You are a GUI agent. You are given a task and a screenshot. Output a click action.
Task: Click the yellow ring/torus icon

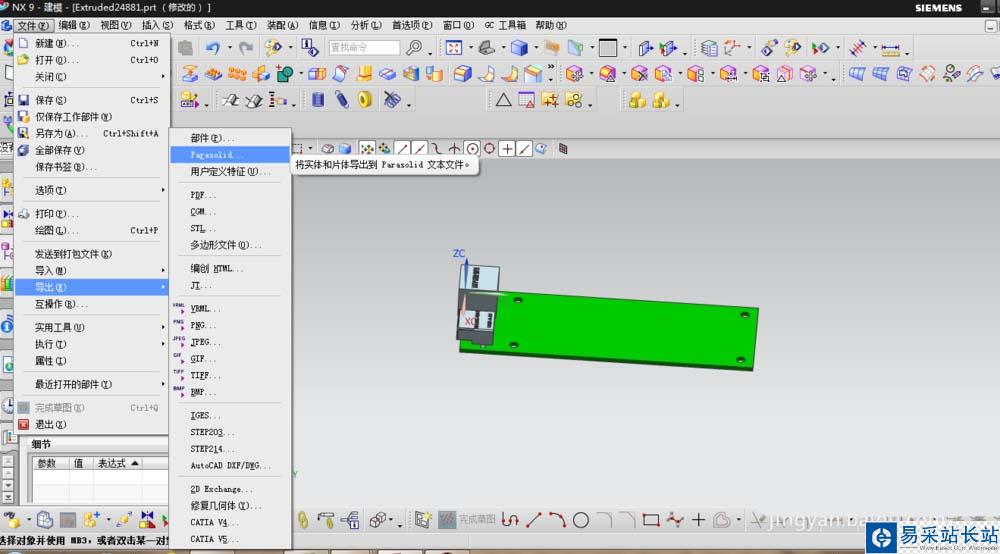[365, 100]
